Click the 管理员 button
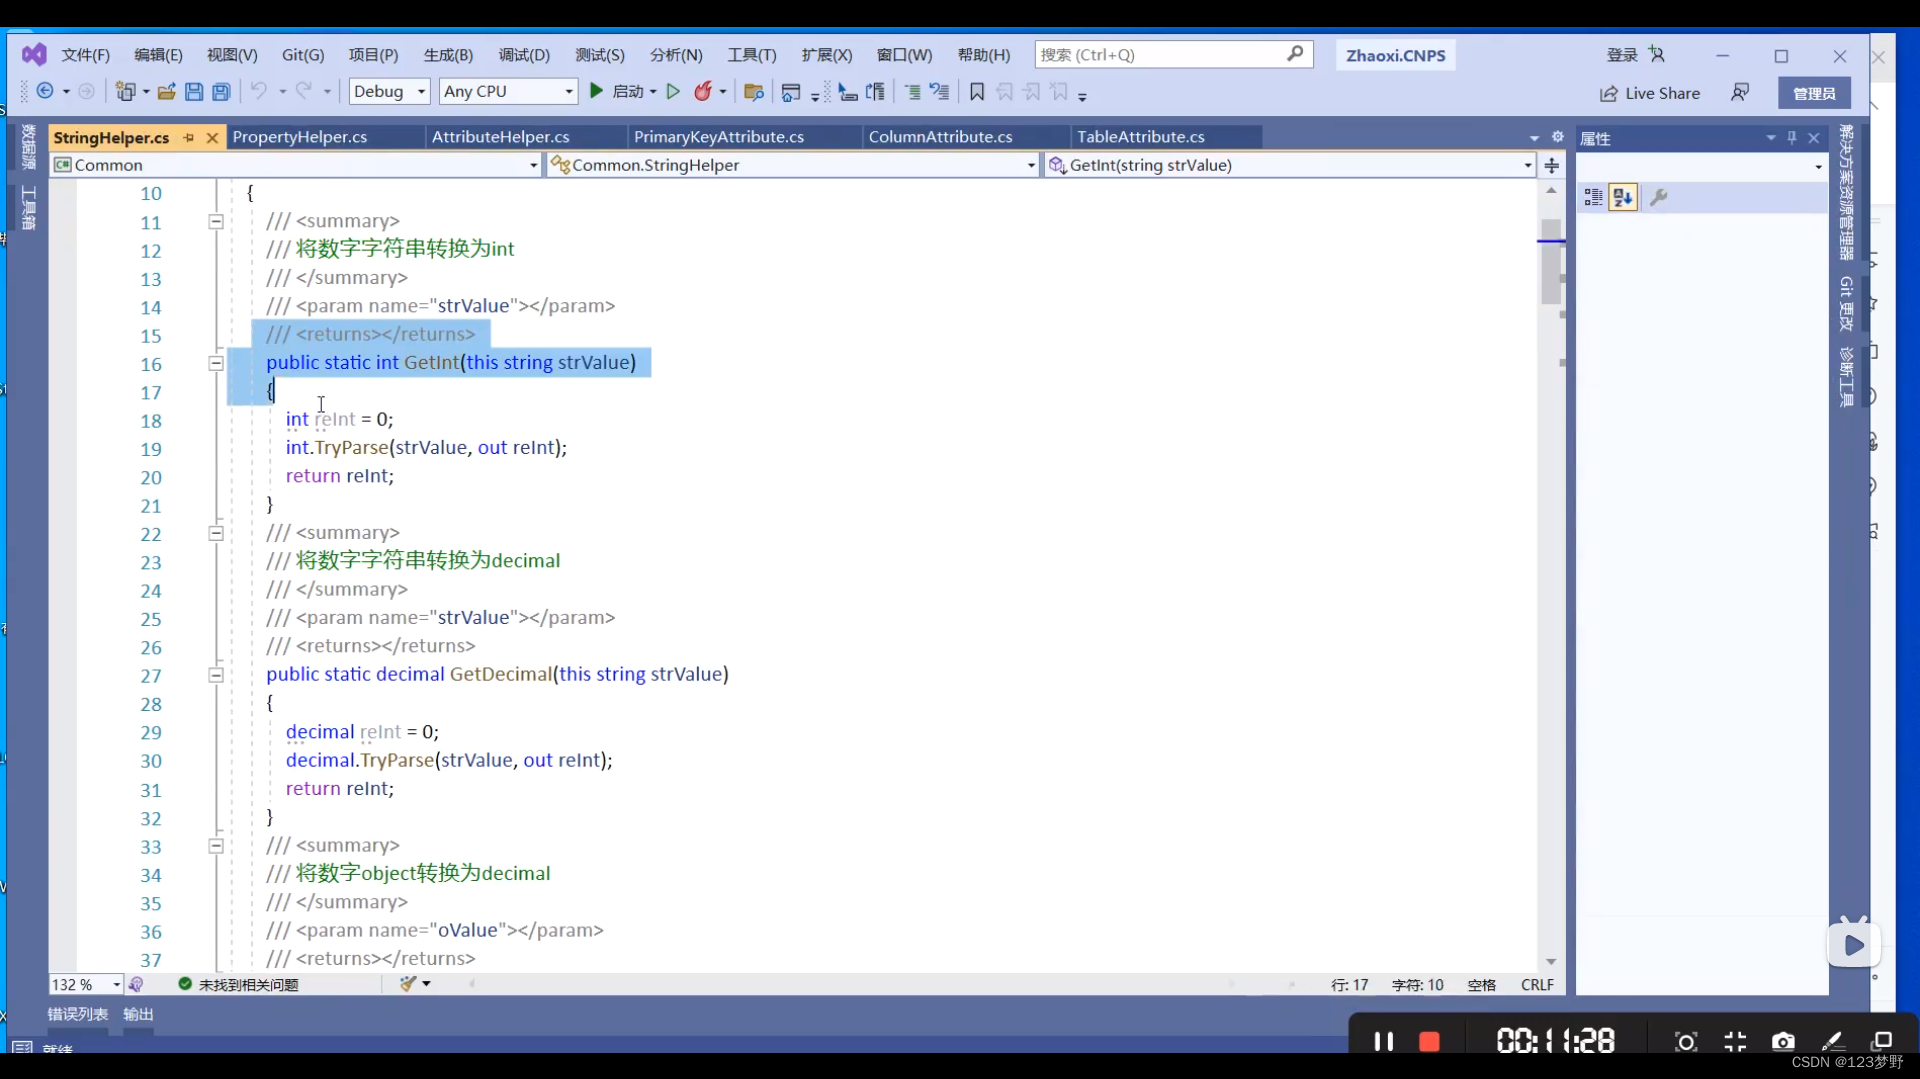The image size is (1920, 1079). pos(1814,93)
